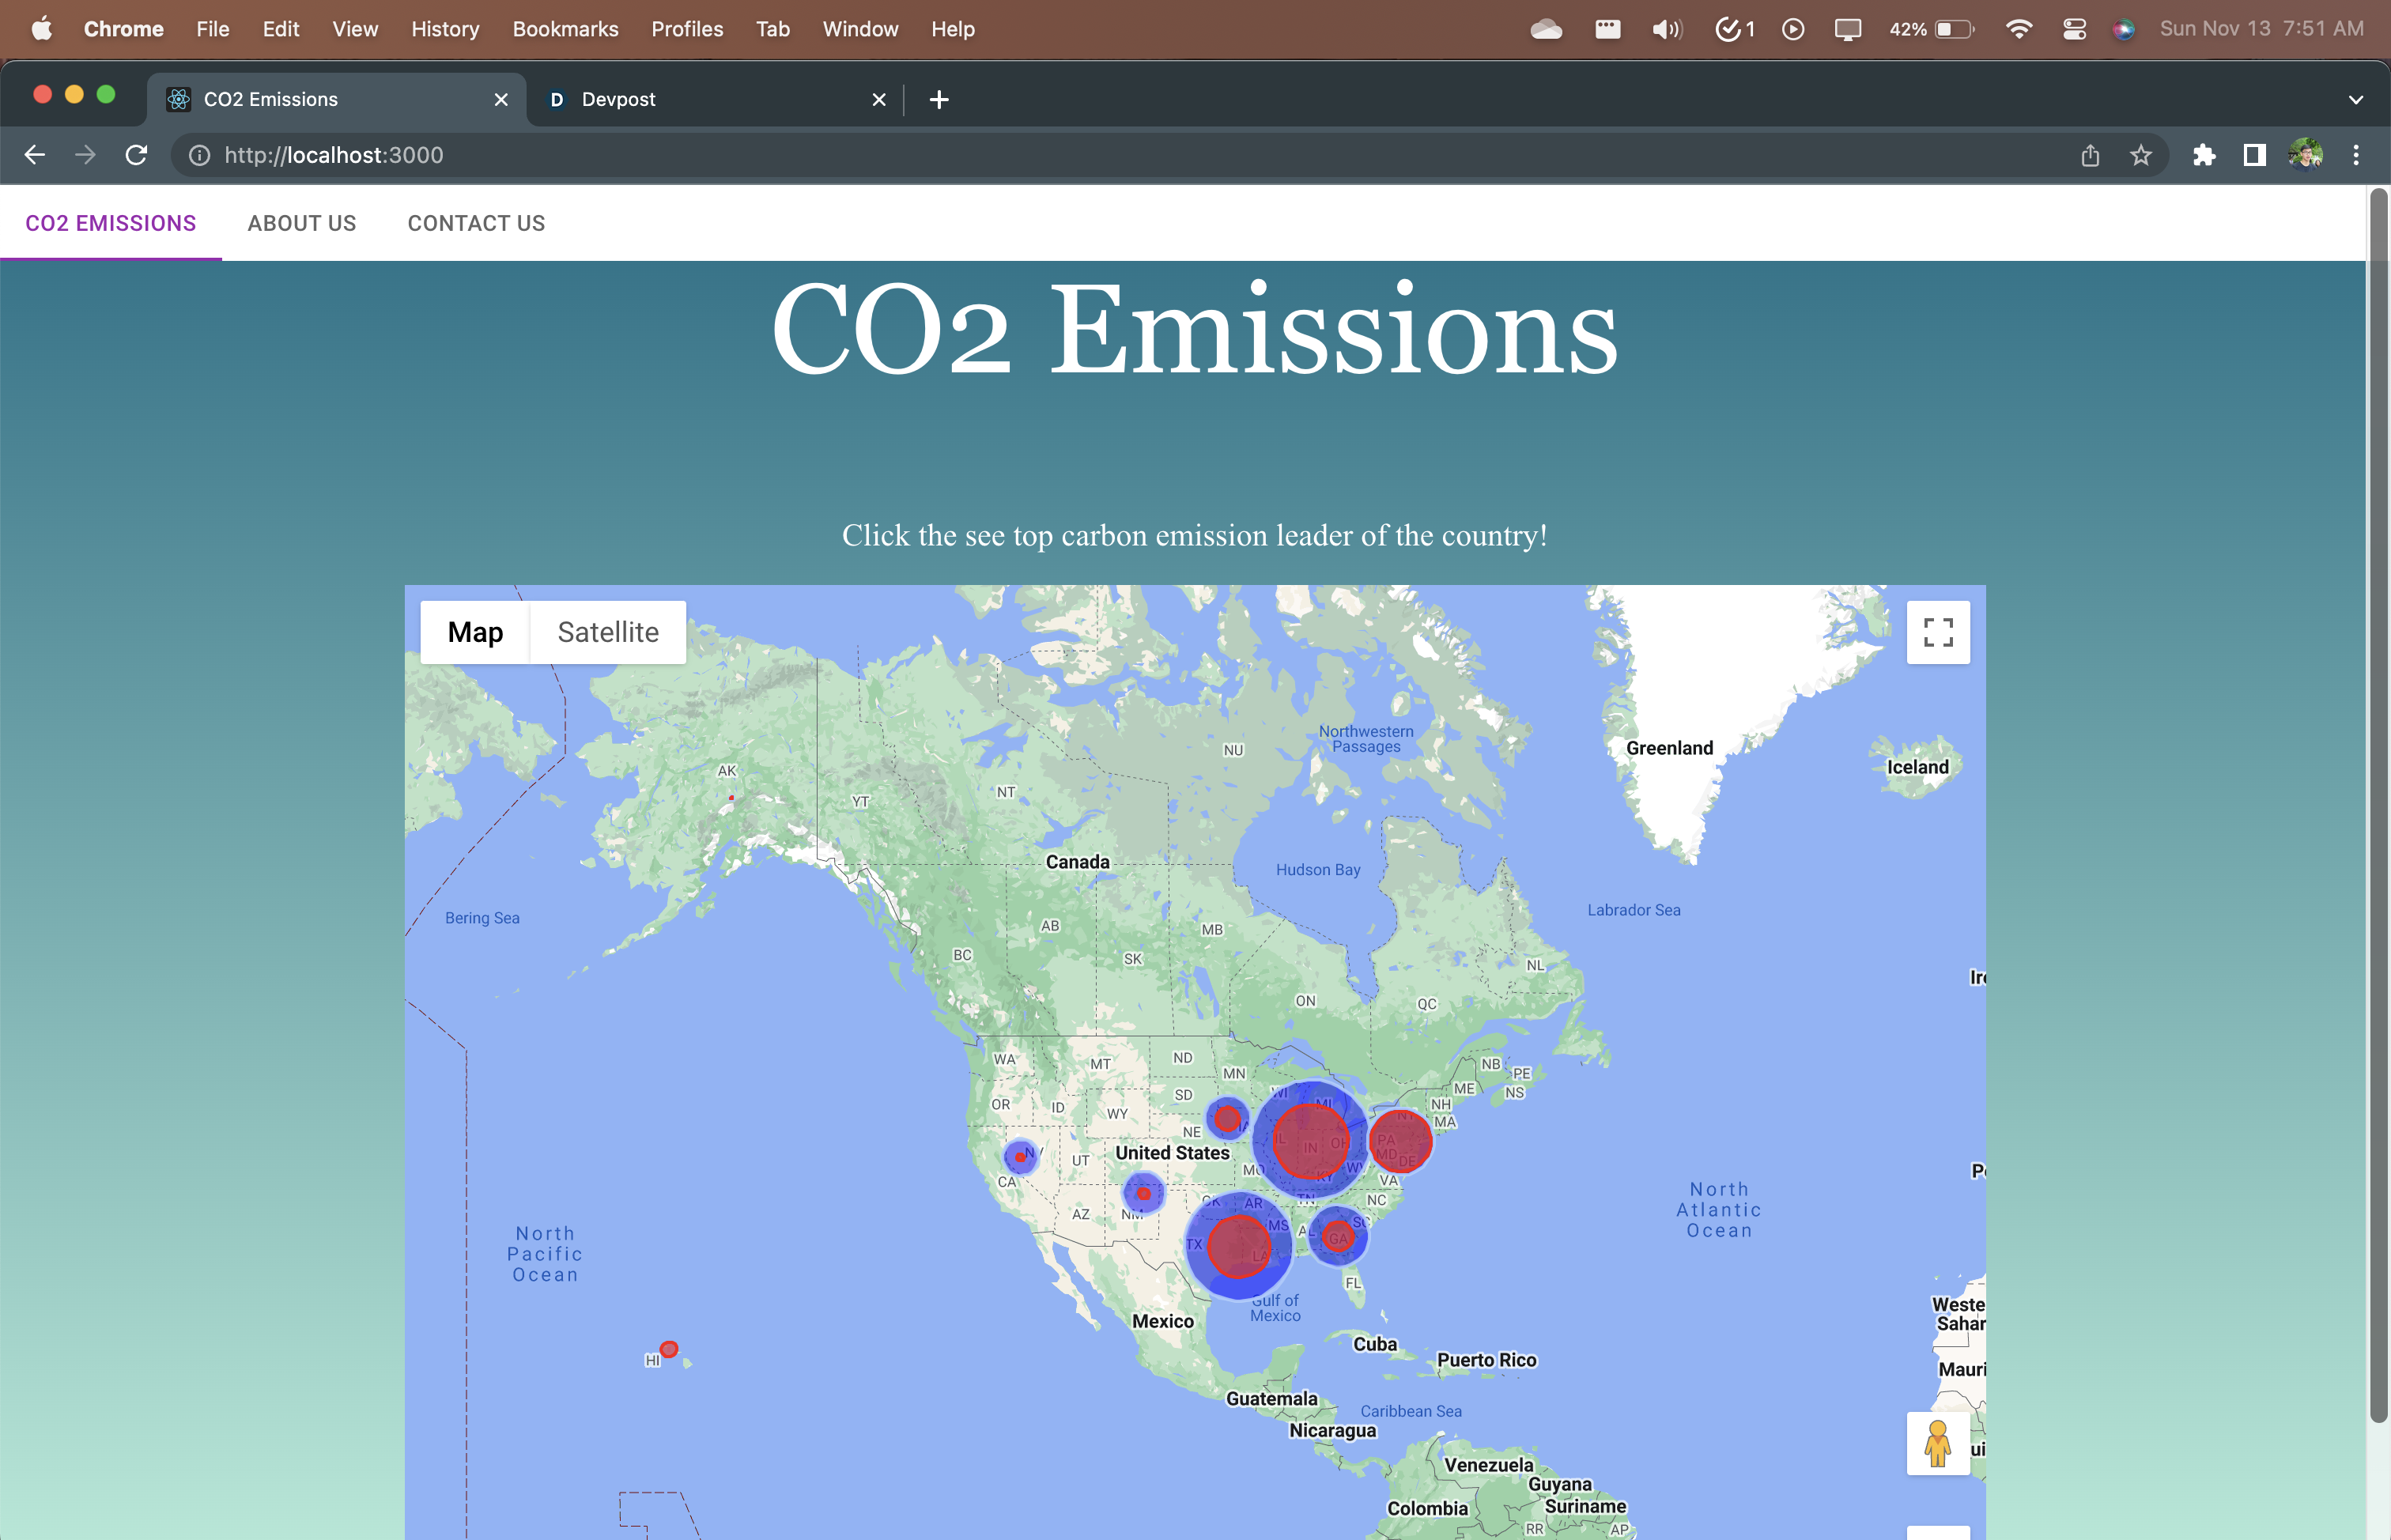Screen dimensions: 2391x1540
Task: Open the ABOUT US page tab
Action: pos(301,223)
